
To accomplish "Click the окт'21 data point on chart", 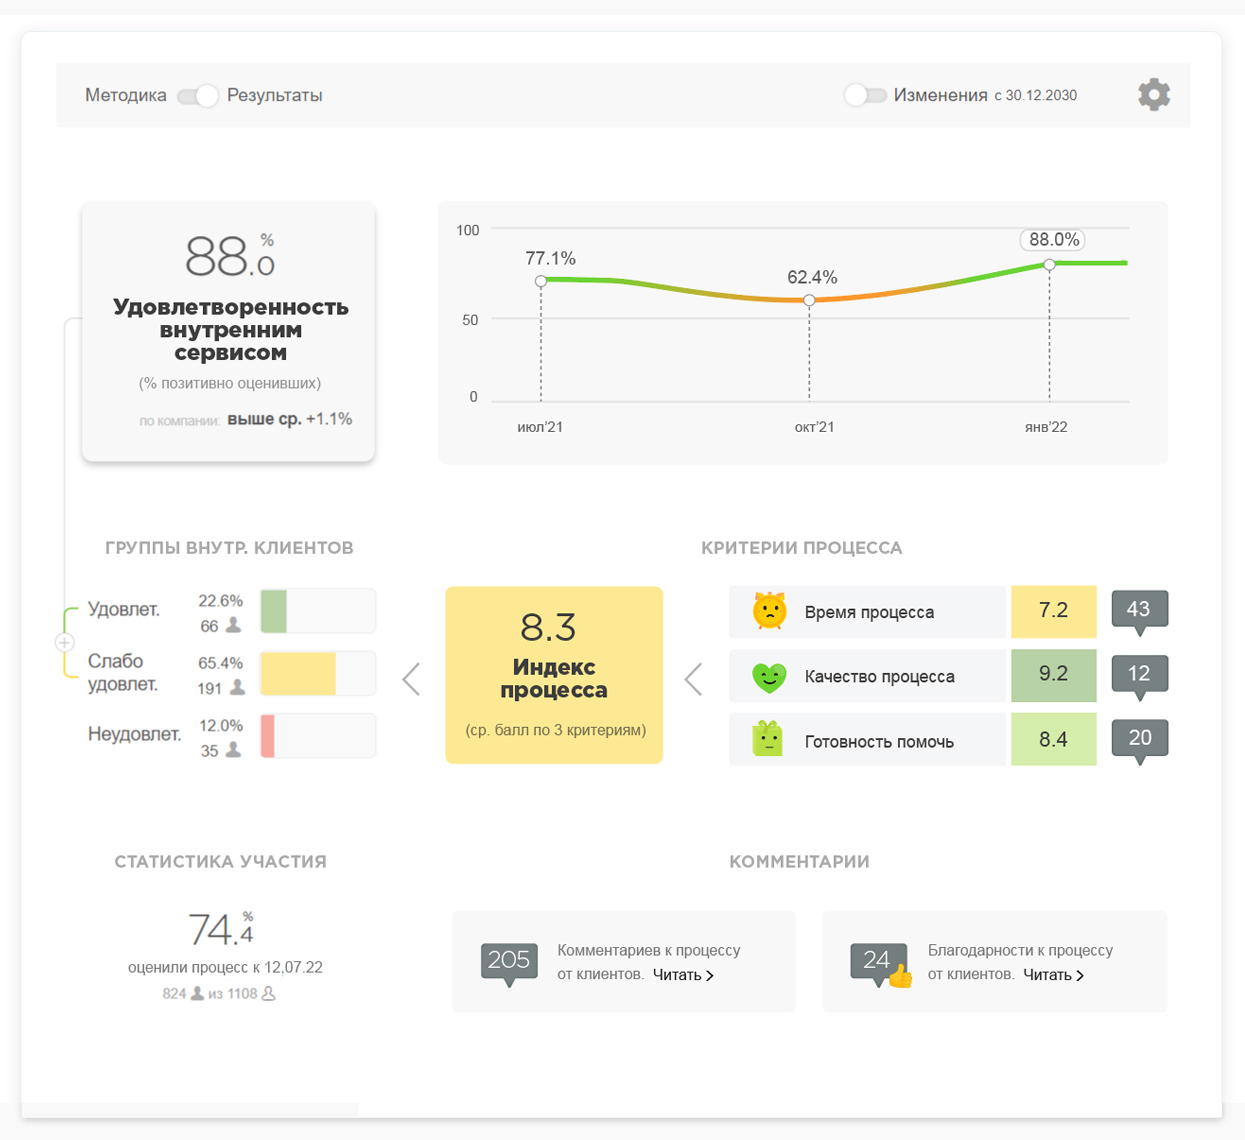I will (x=809, y=300).
